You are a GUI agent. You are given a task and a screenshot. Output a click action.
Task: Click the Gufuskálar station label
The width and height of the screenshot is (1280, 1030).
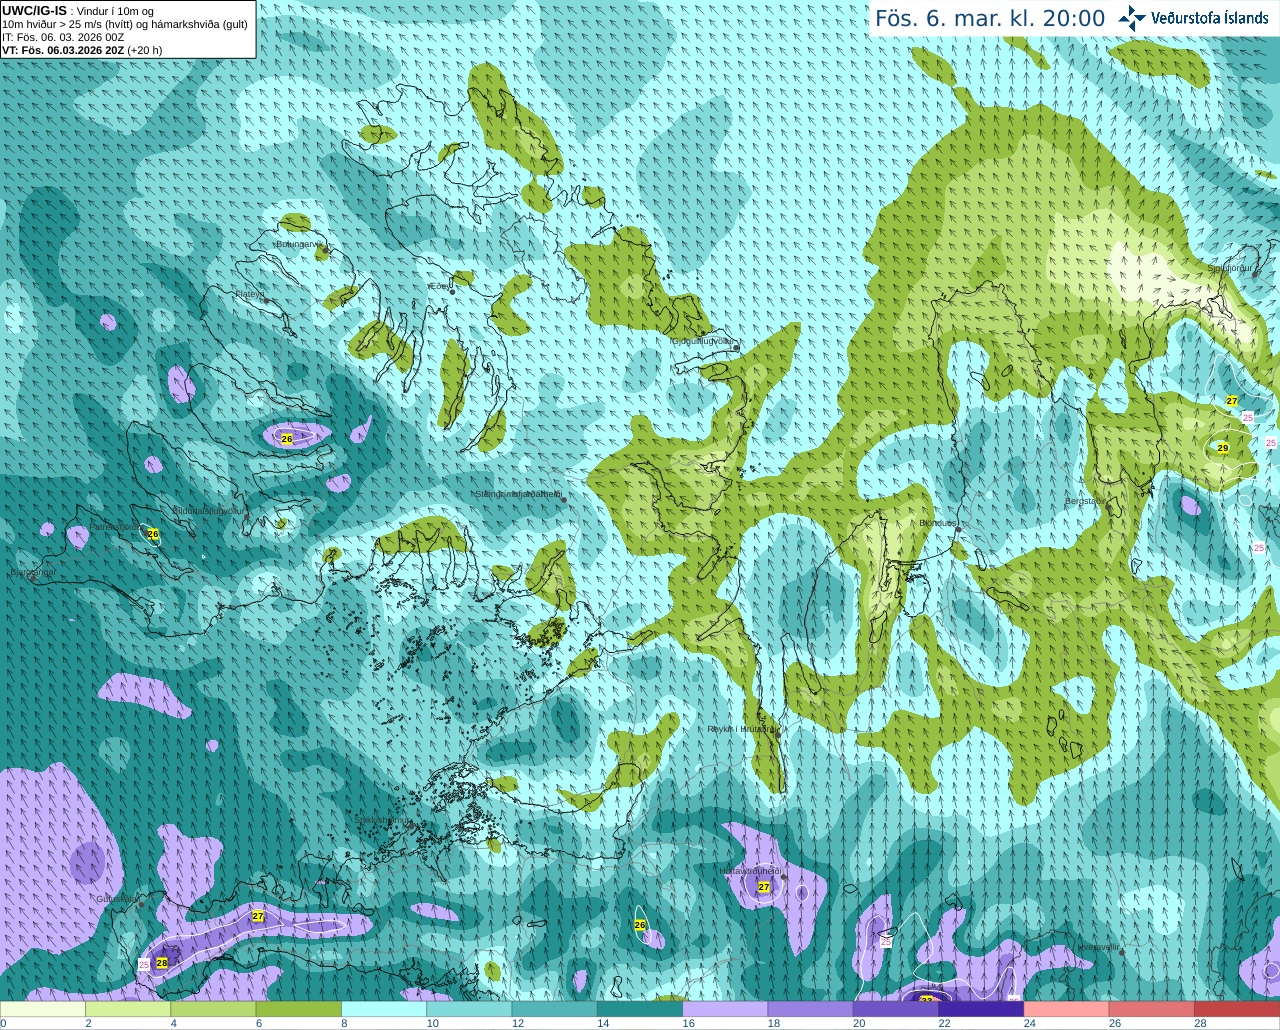click(116, 898)
